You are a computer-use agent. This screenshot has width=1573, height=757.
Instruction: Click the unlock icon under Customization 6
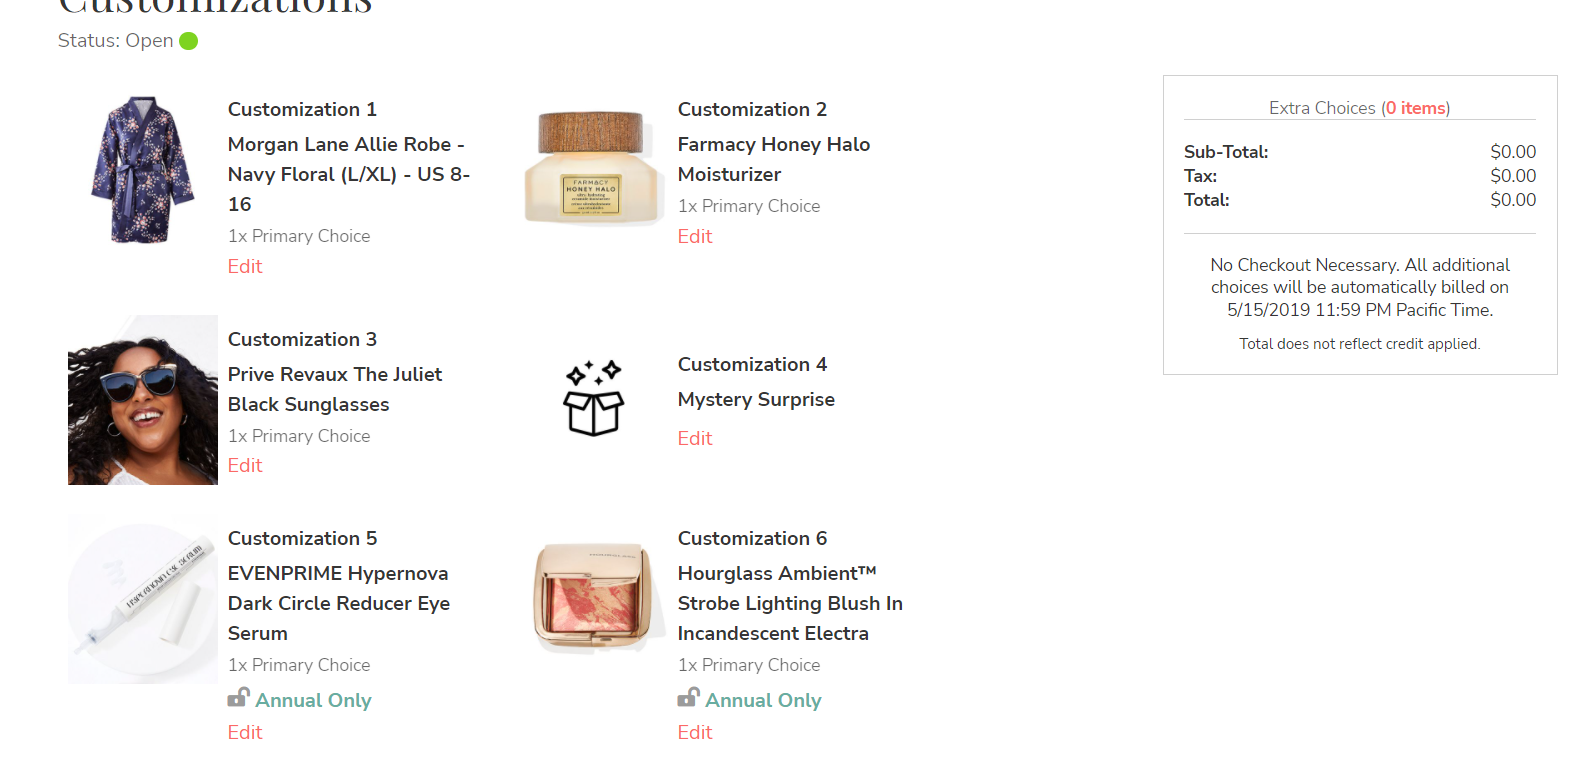point(688,697)
